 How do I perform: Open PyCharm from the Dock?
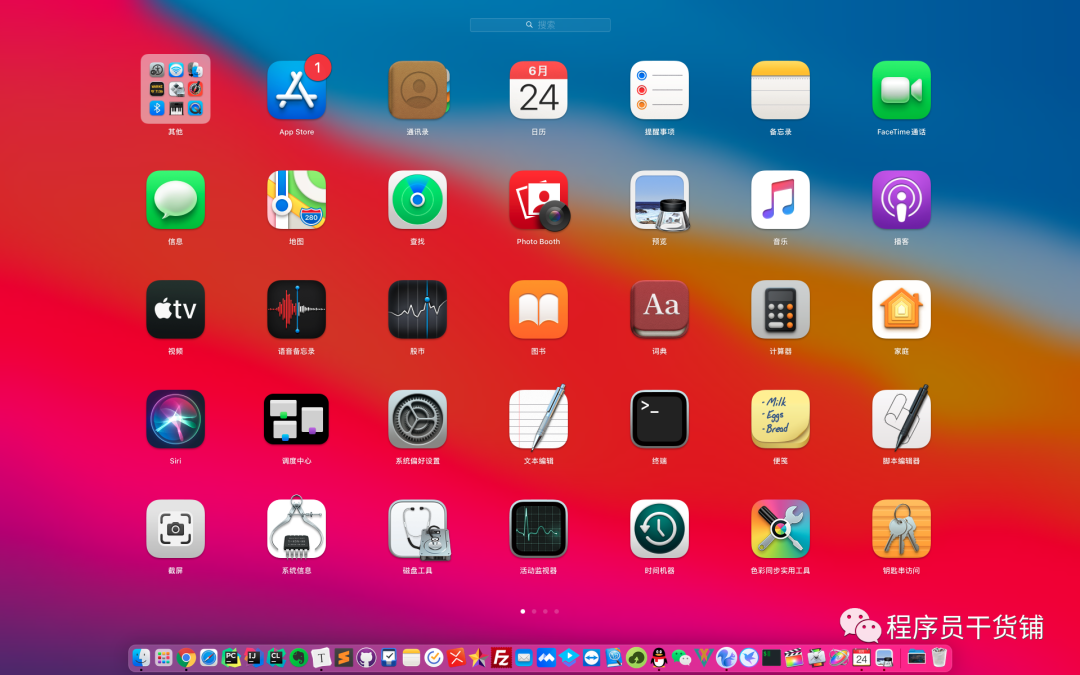click(x=231, y=658)
